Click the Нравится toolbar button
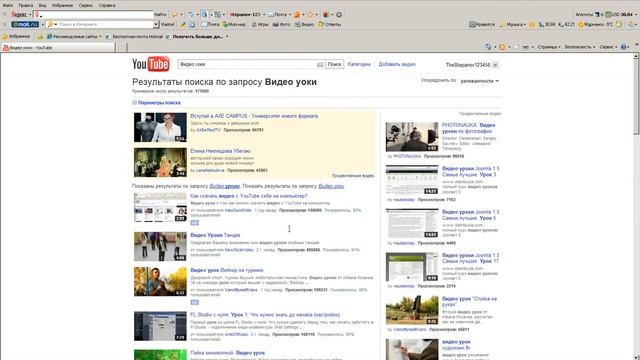Image resolution: width=640 pixels, height=360 pixels. pos(482,24)
